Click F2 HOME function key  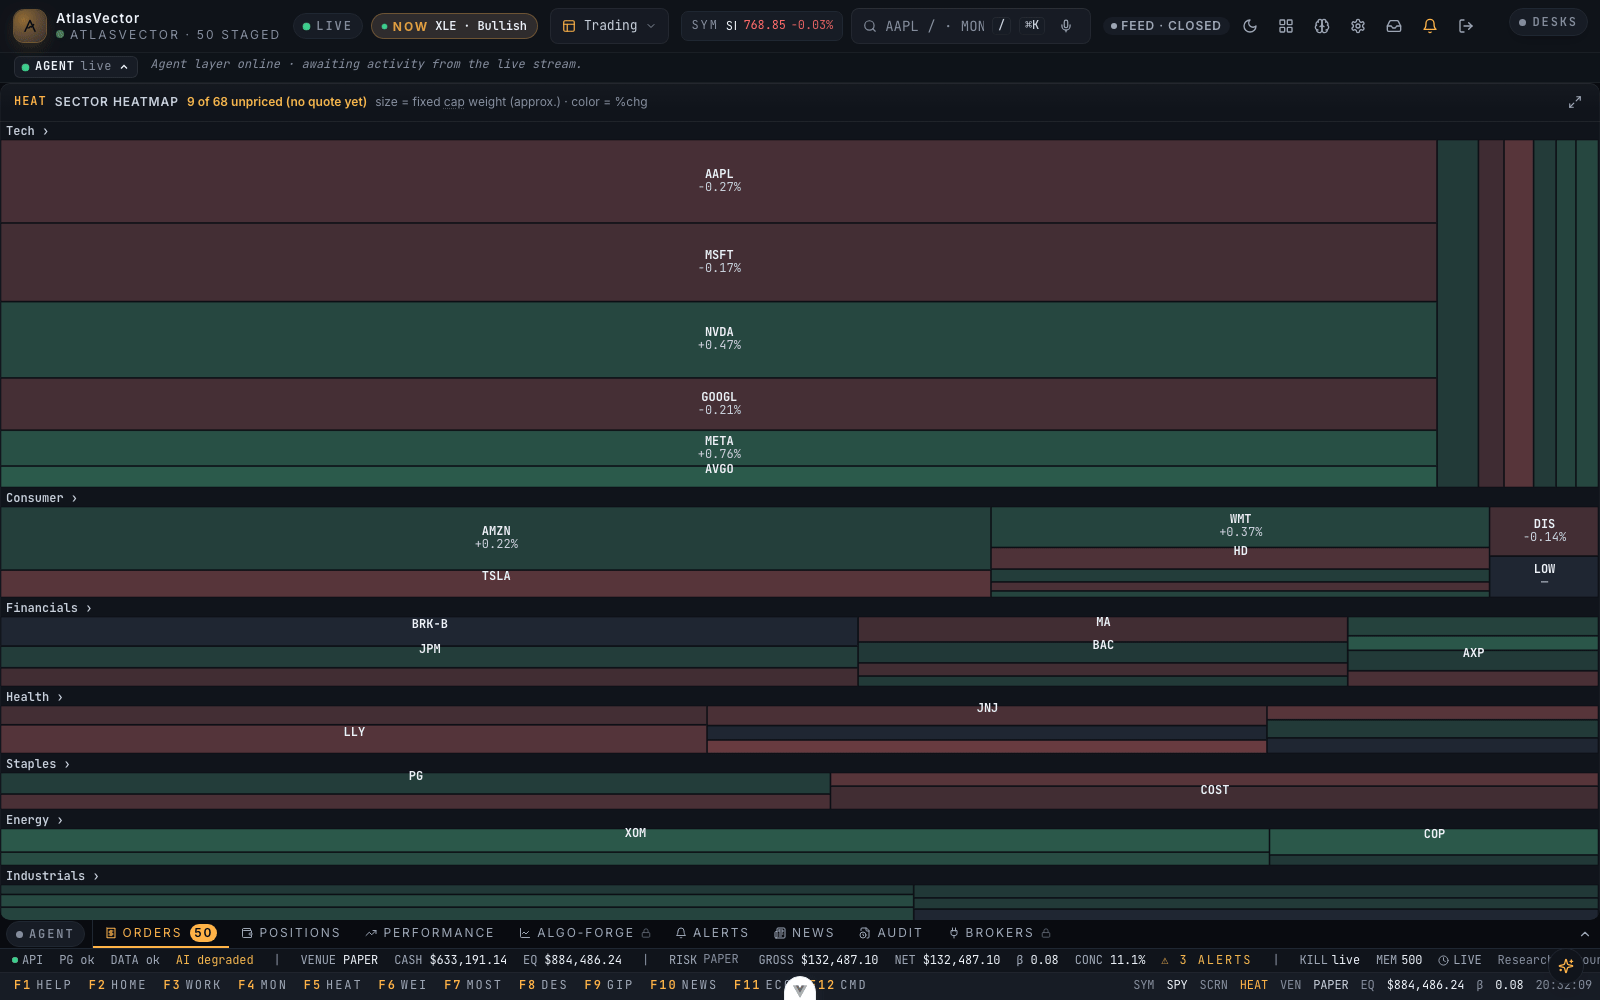pyautogui.click(x=117, y=985)
